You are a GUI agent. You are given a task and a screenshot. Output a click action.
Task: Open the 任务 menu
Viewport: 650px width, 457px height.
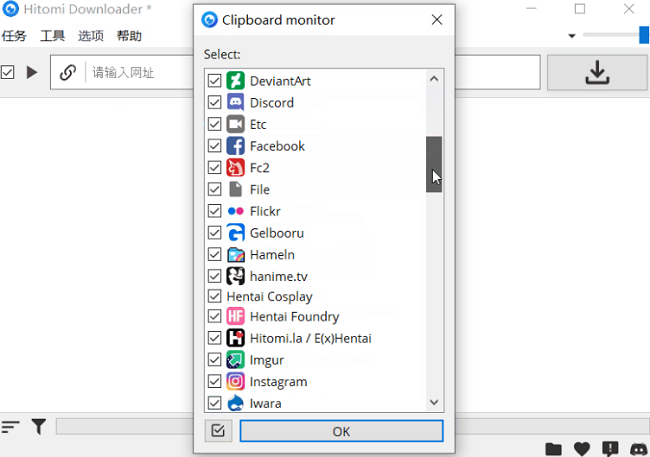14,36
